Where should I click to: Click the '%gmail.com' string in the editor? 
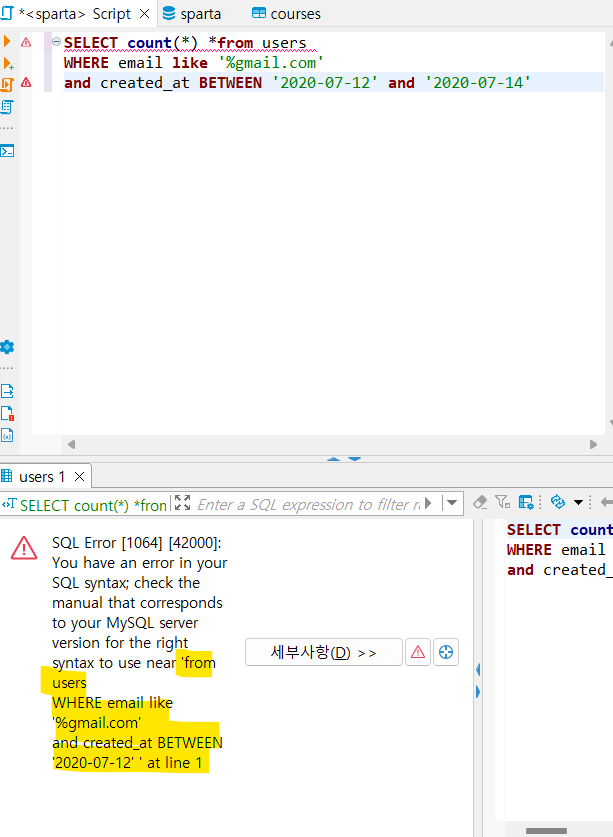[271, 63]
